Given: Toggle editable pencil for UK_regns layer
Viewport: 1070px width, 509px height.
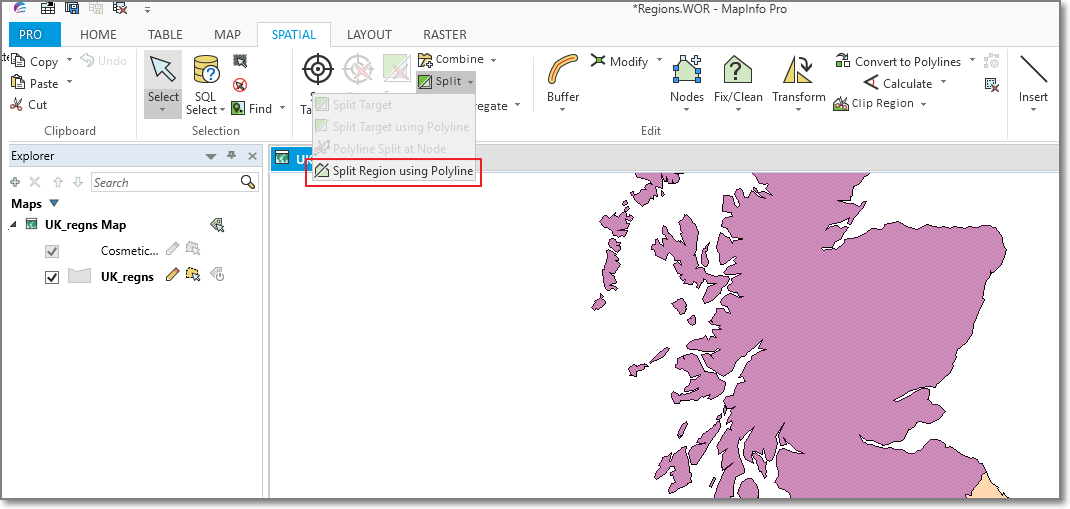Looking at the screenshot, I should (172, 276).
